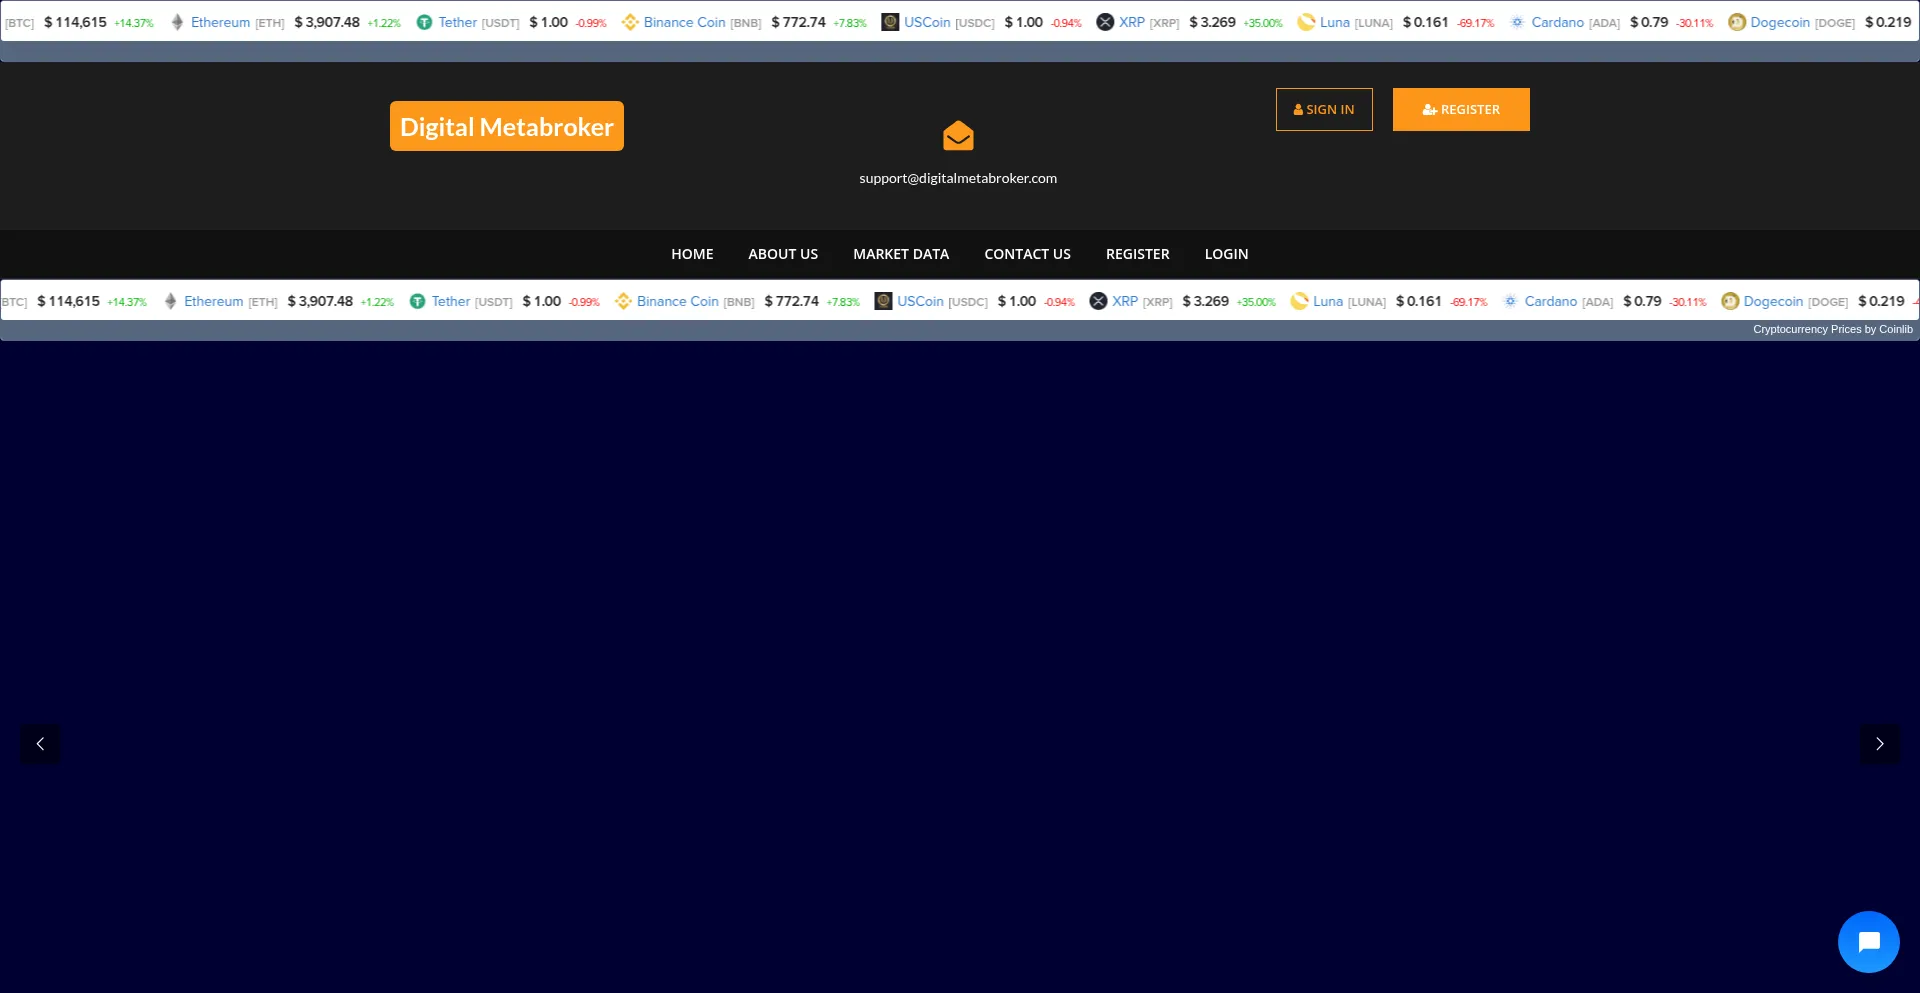Open Tether link in lower ticker
Viewport: 1920px width, 993px height.
(x=450, y=301)
